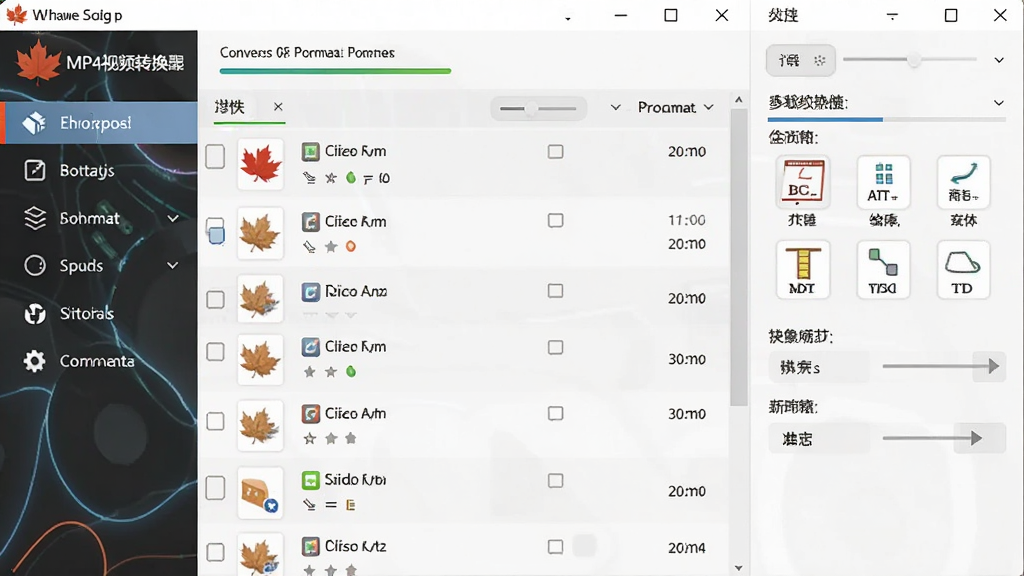
Task: Click the arrow button of the first right panel slider
Action: tap(990, 366)
